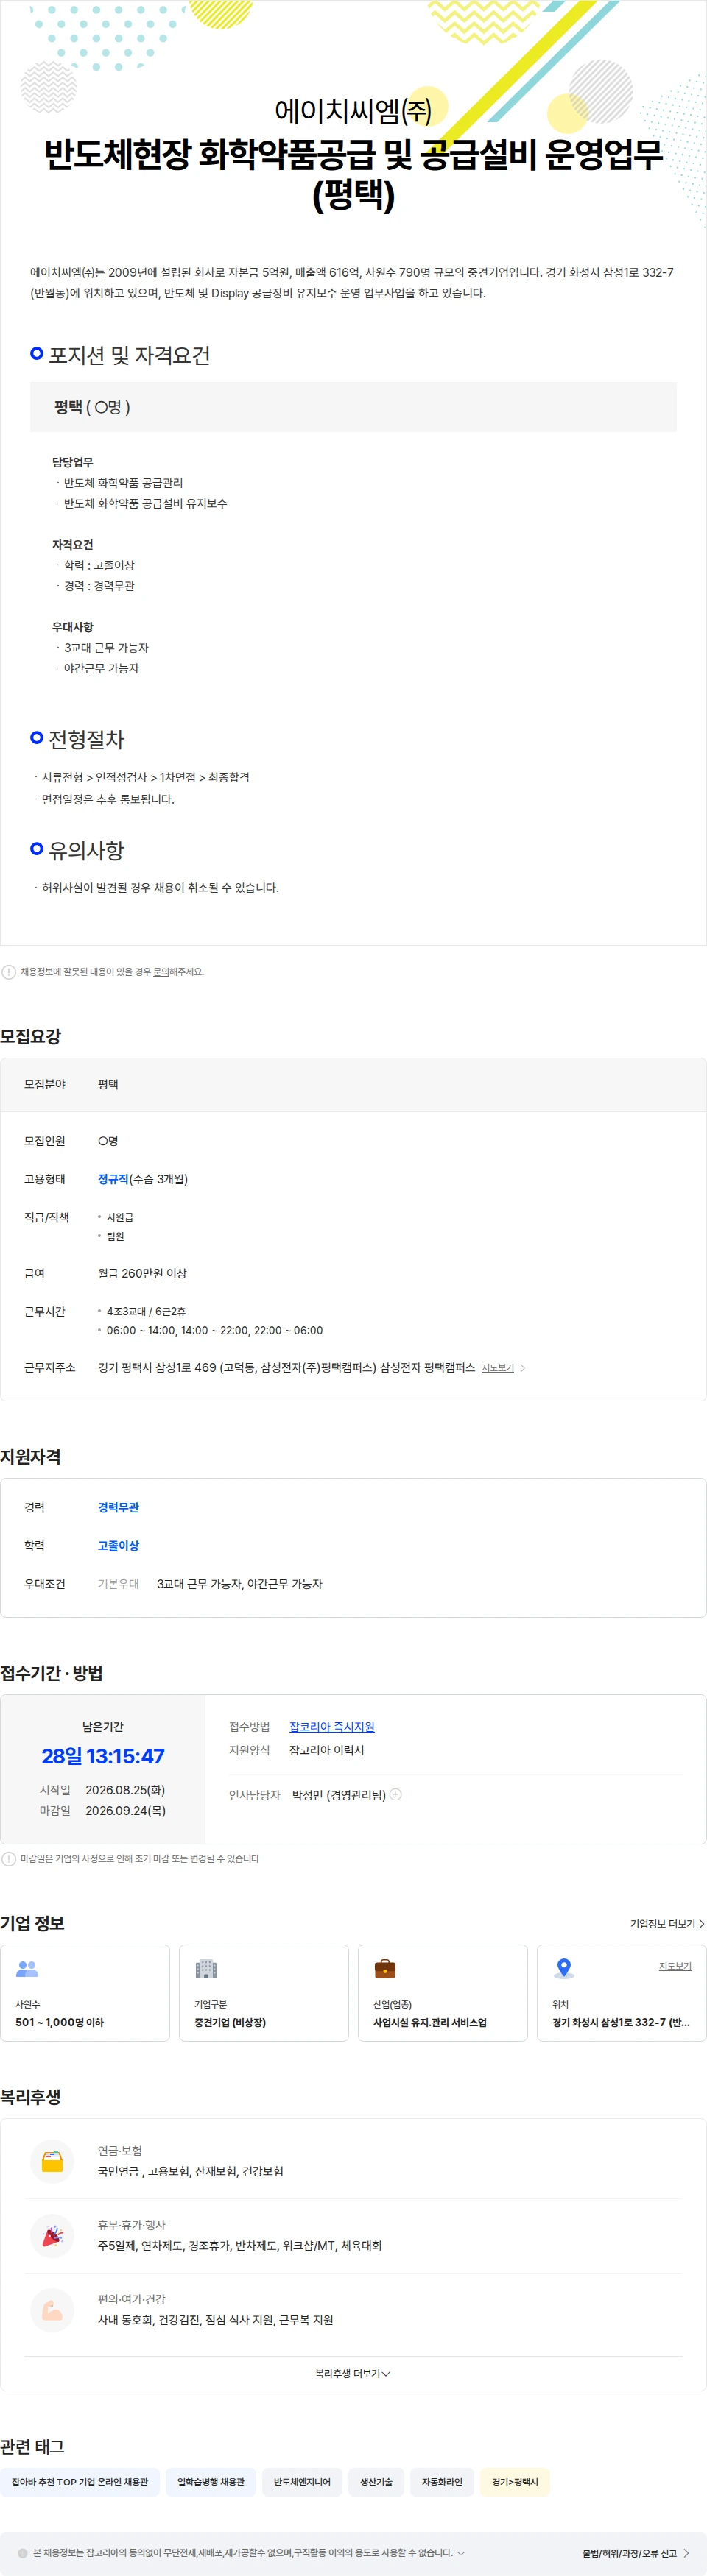Viewport: 707px width, 2576px height.
Task: Select the 자동화라인 tag
Action: point(442,2482)
